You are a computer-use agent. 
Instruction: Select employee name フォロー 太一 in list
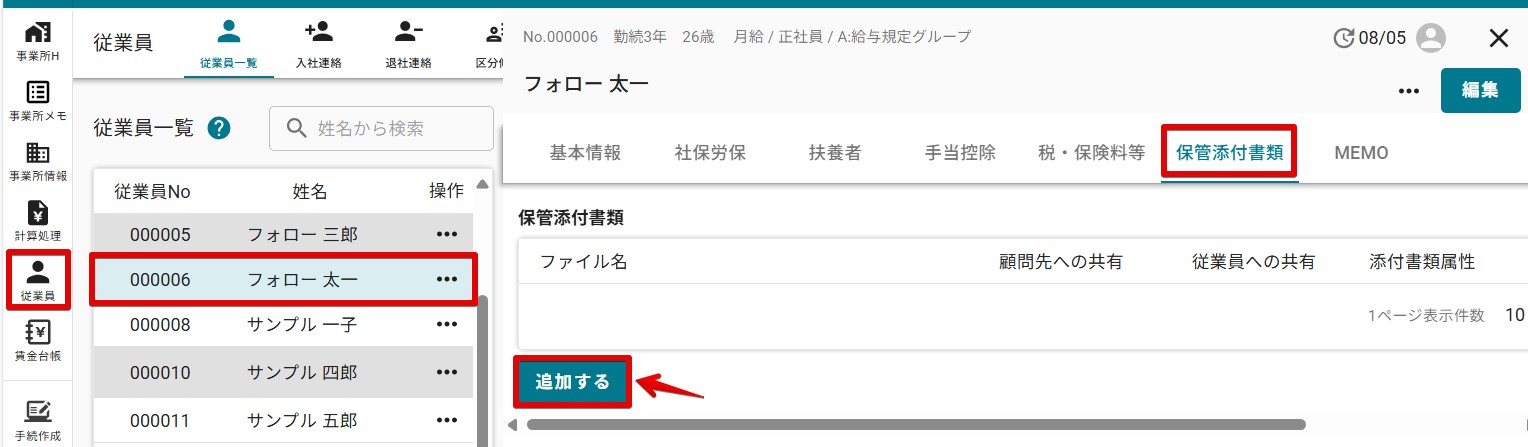click(302, 280)
